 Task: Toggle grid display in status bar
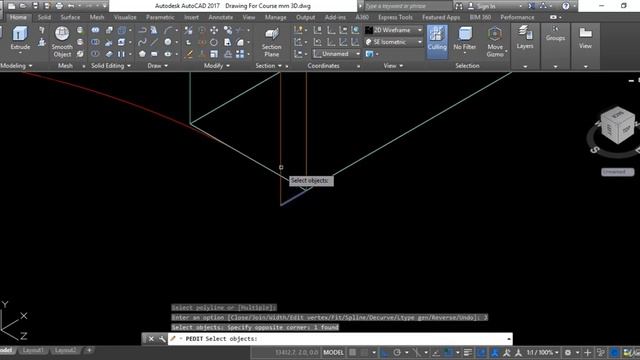click(353, 352)
